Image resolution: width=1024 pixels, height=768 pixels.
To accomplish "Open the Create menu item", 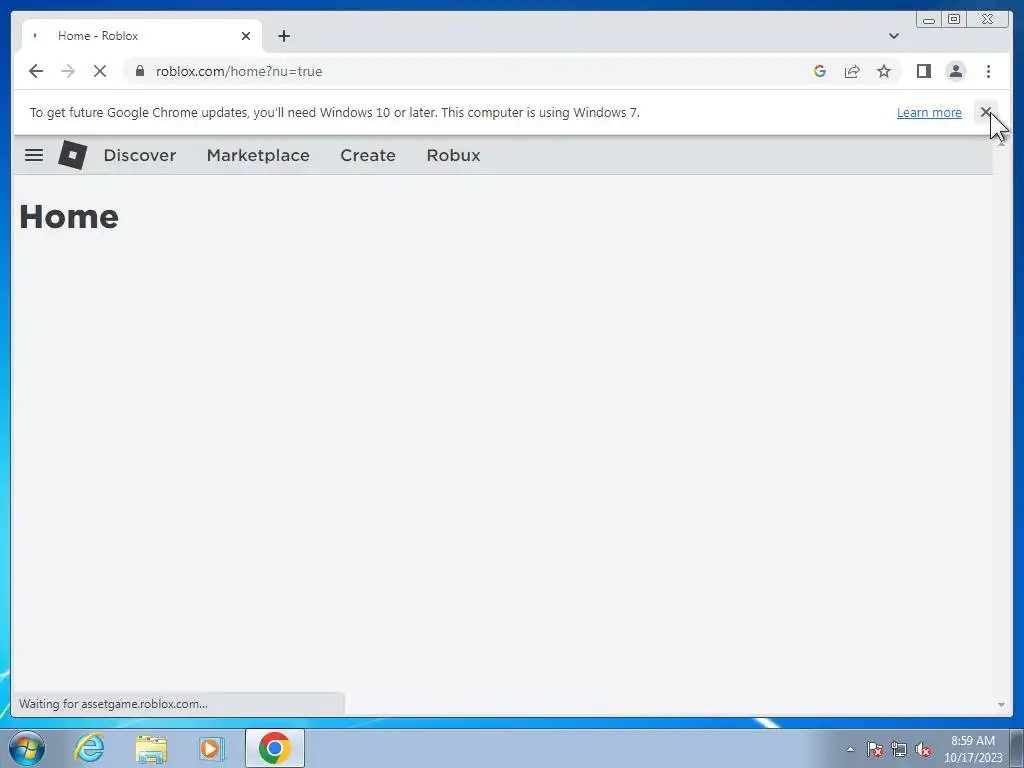I will (x=368, y=155).
